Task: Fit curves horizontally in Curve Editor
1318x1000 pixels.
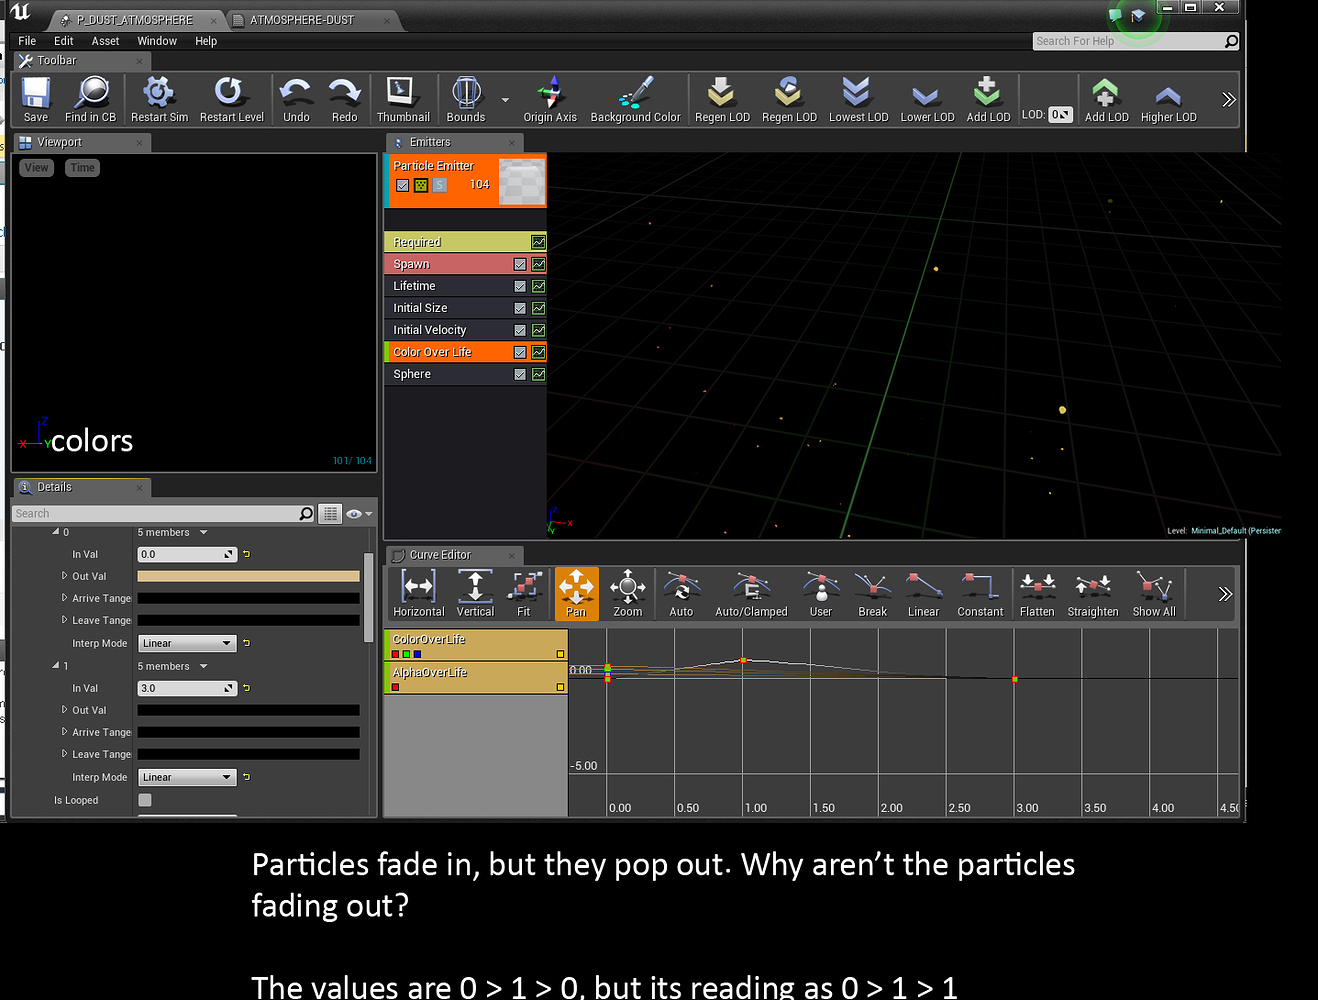Action: tap(418, 594)
